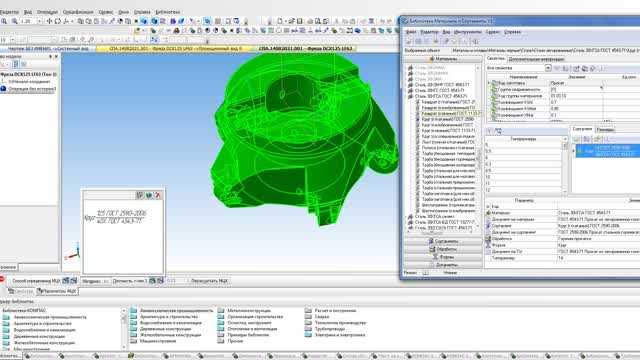640x360 pixels.
Task: Click the first icon under Сортамент tab
Action: (577, 139)
